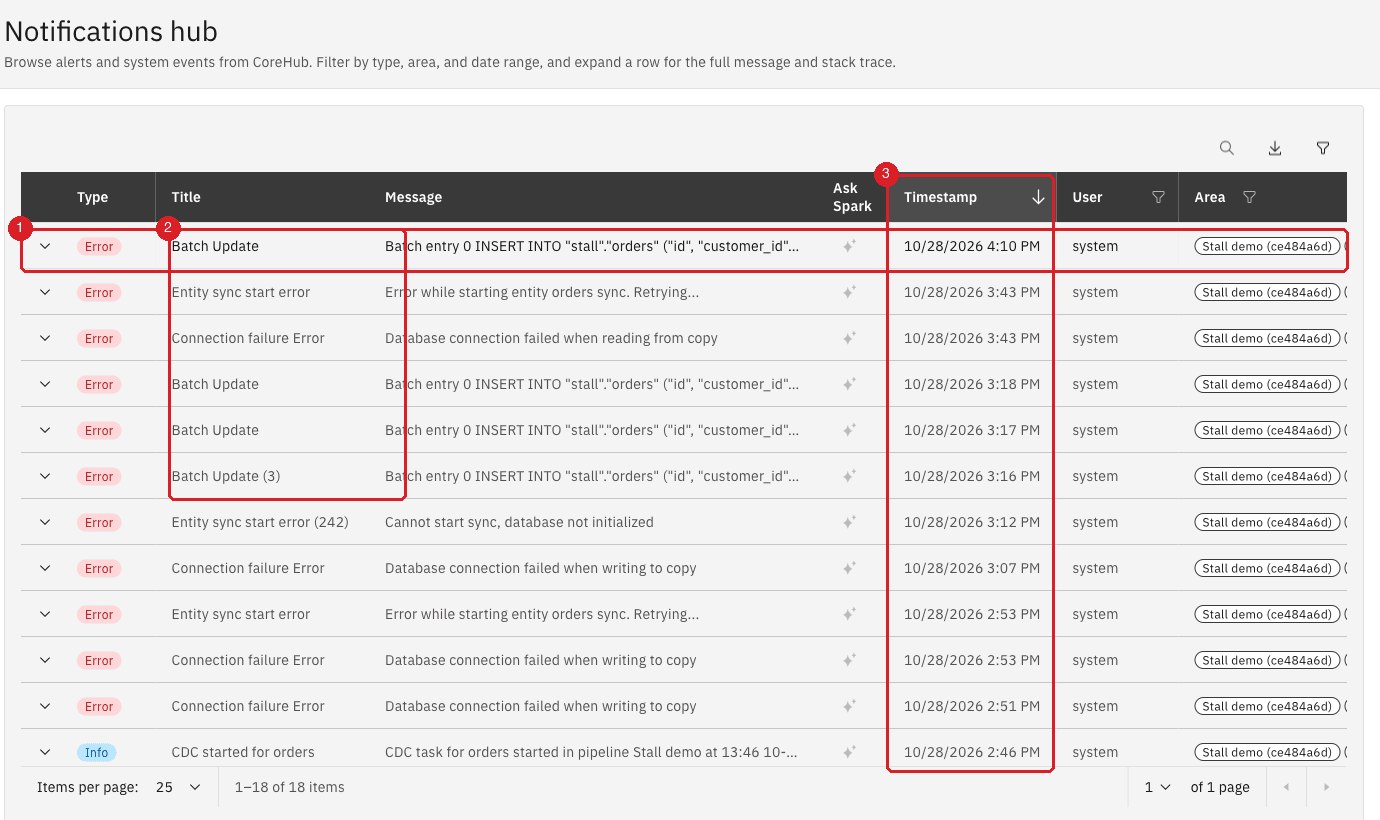This screenshot has height=820, width=1380.
Task: Ask Spark icon in the 3:18 PM row
Action: [849, 384]
